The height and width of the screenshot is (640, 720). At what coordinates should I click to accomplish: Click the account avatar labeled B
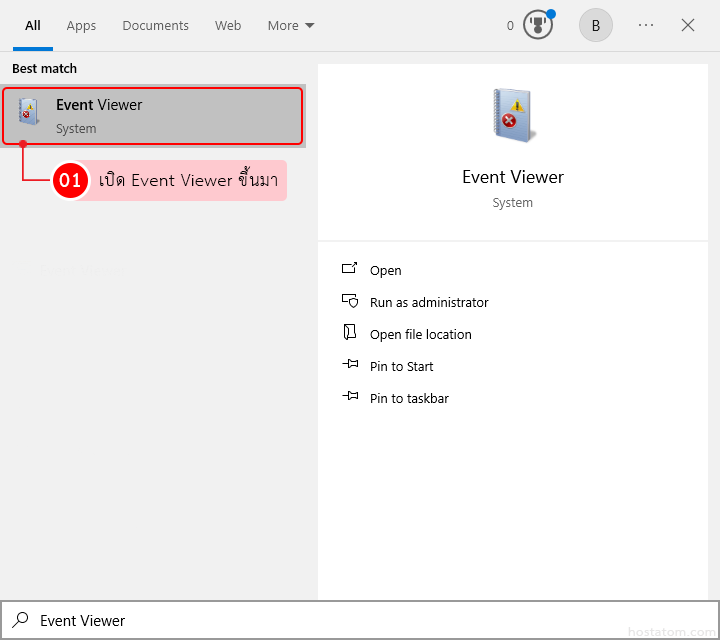(596, 26)
